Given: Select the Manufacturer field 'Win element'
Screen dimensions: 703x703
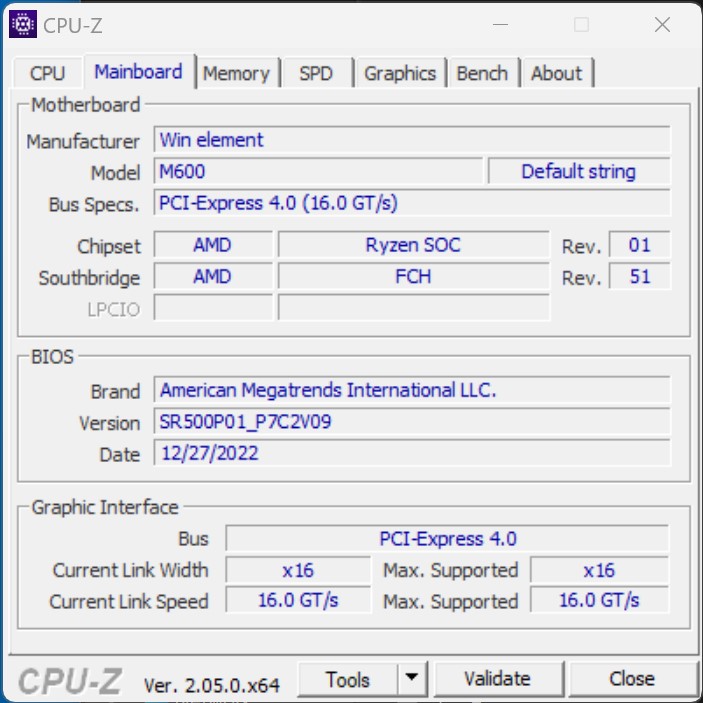Looking at the screenshot, I should tap(412, 139).
